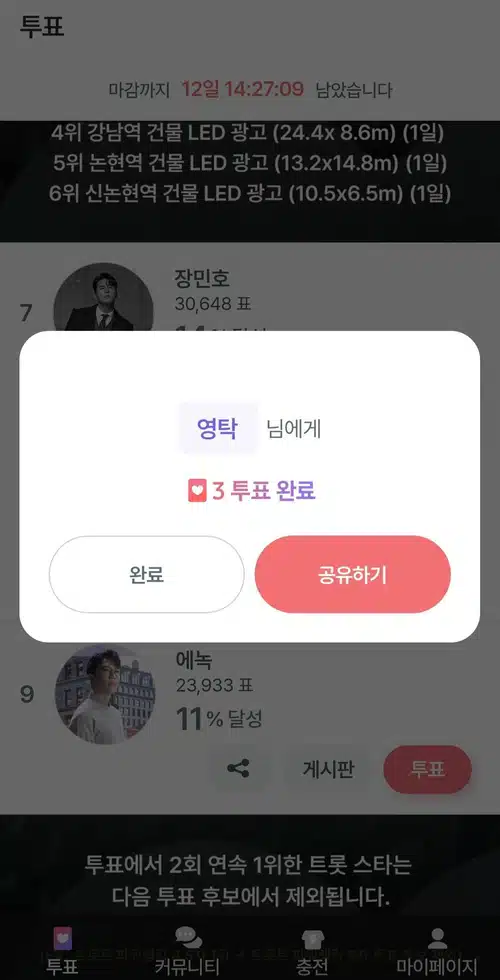Tap the 투표 page title
500x980 pixels.
[x=42, y=28]
